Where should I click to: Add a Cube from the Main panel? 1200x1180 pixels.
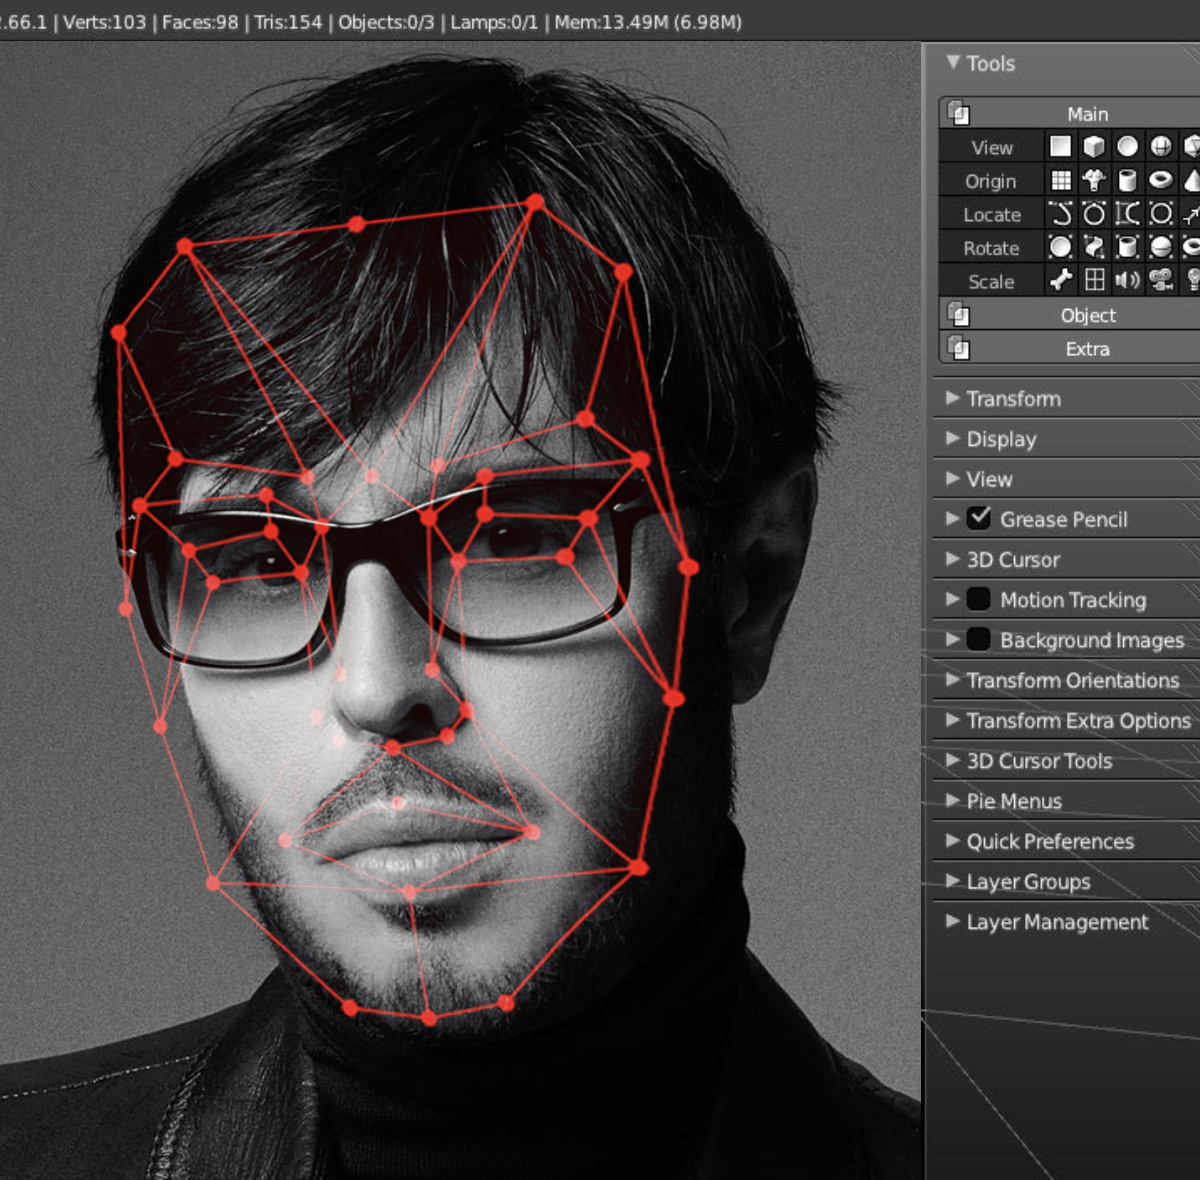[1094, 146]
